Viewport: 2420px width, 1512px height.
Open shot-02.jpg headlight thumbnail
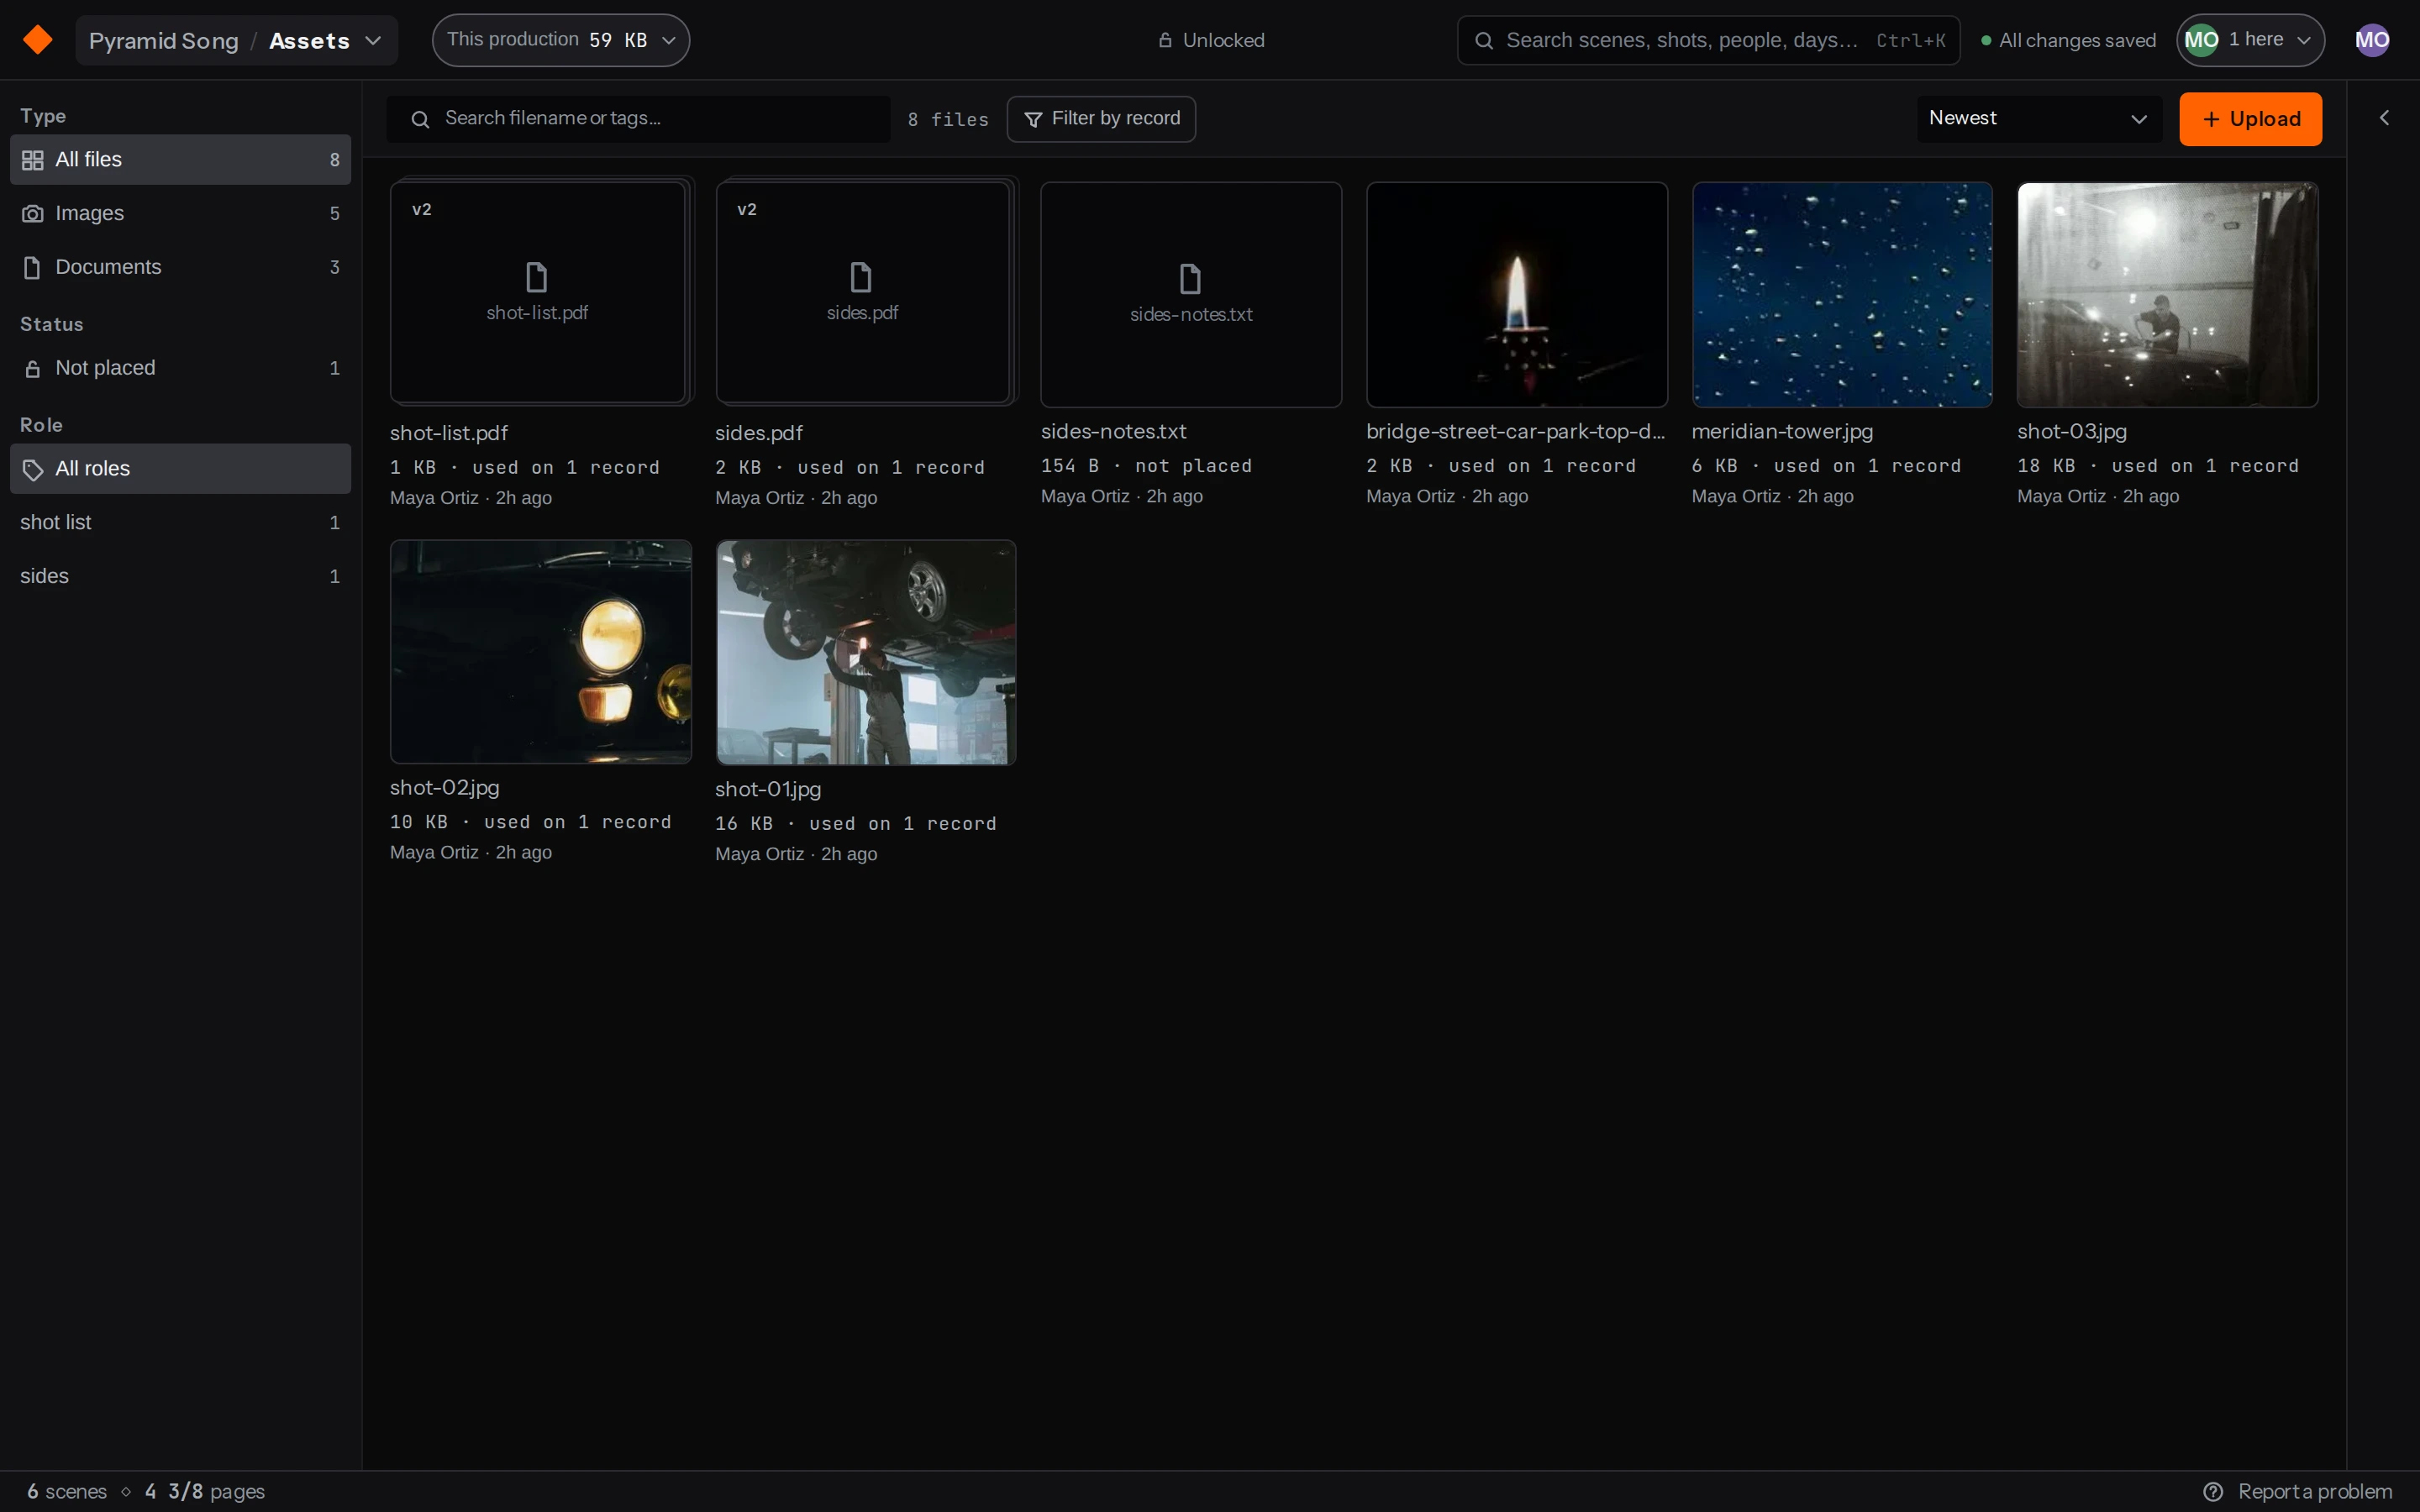tap(540, 652)
